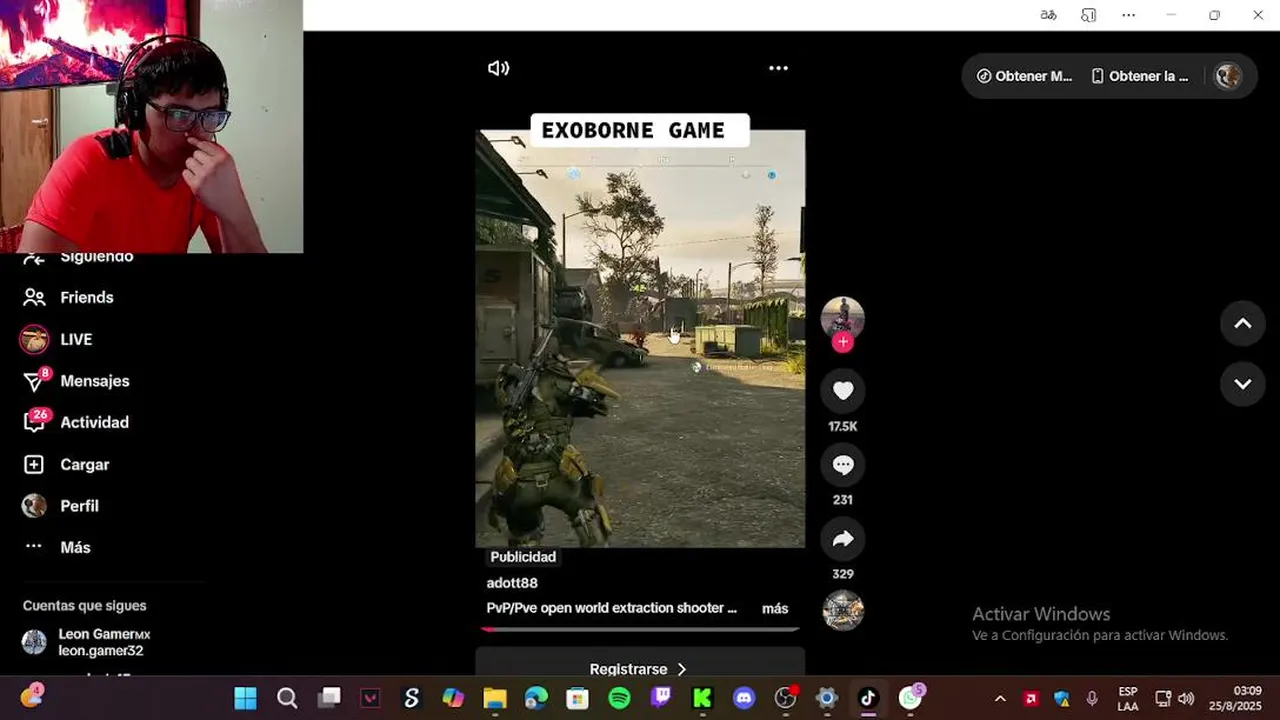
Task: Open the Valorant icon in taskbar
Action: pyautogui.click(x=370, y=698)
